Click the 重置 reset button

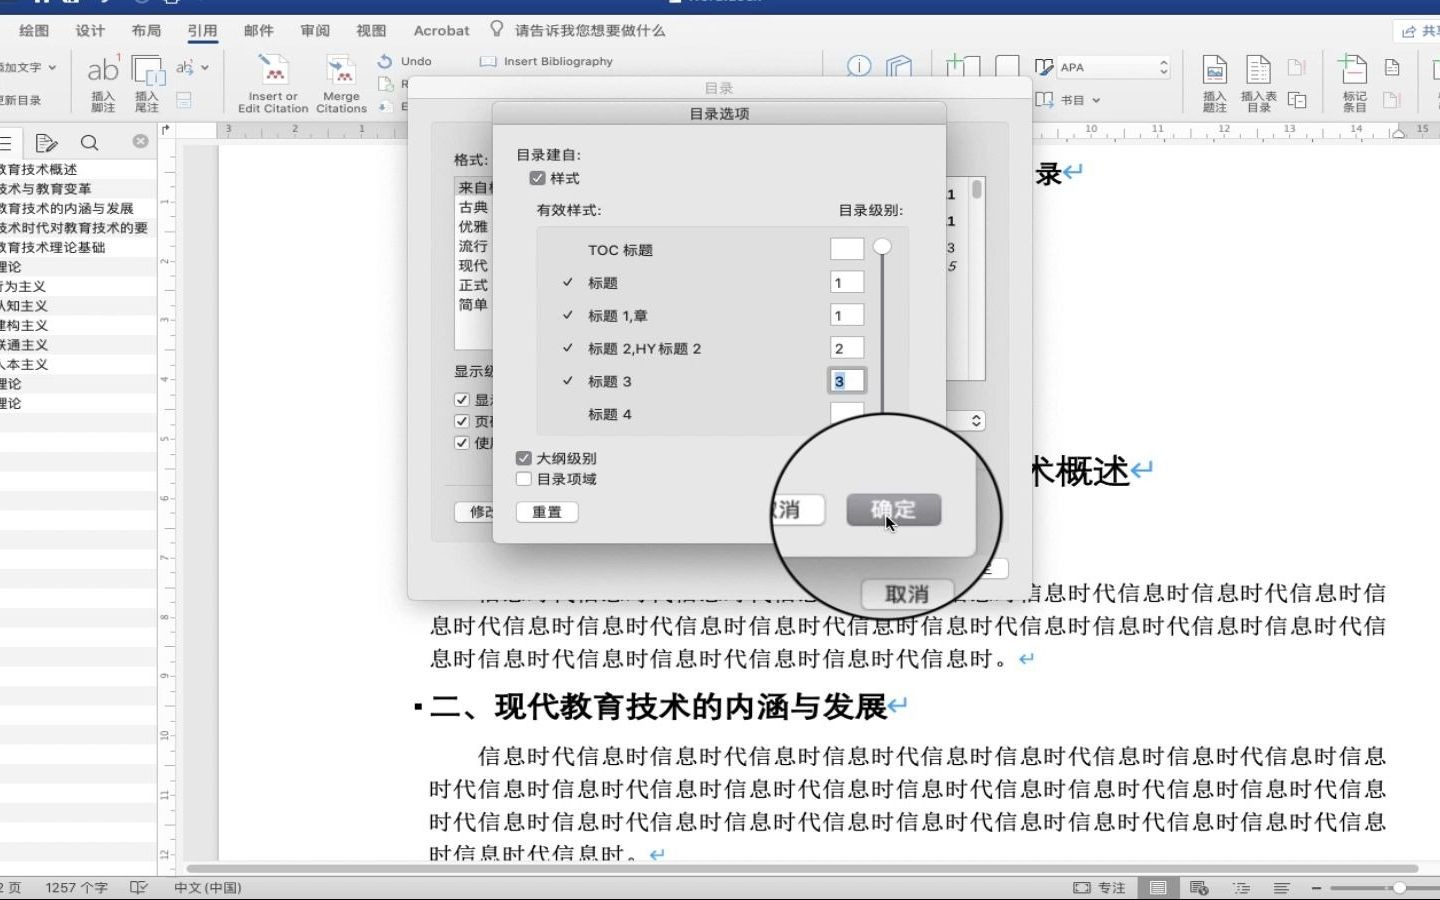tap(546, 511)
